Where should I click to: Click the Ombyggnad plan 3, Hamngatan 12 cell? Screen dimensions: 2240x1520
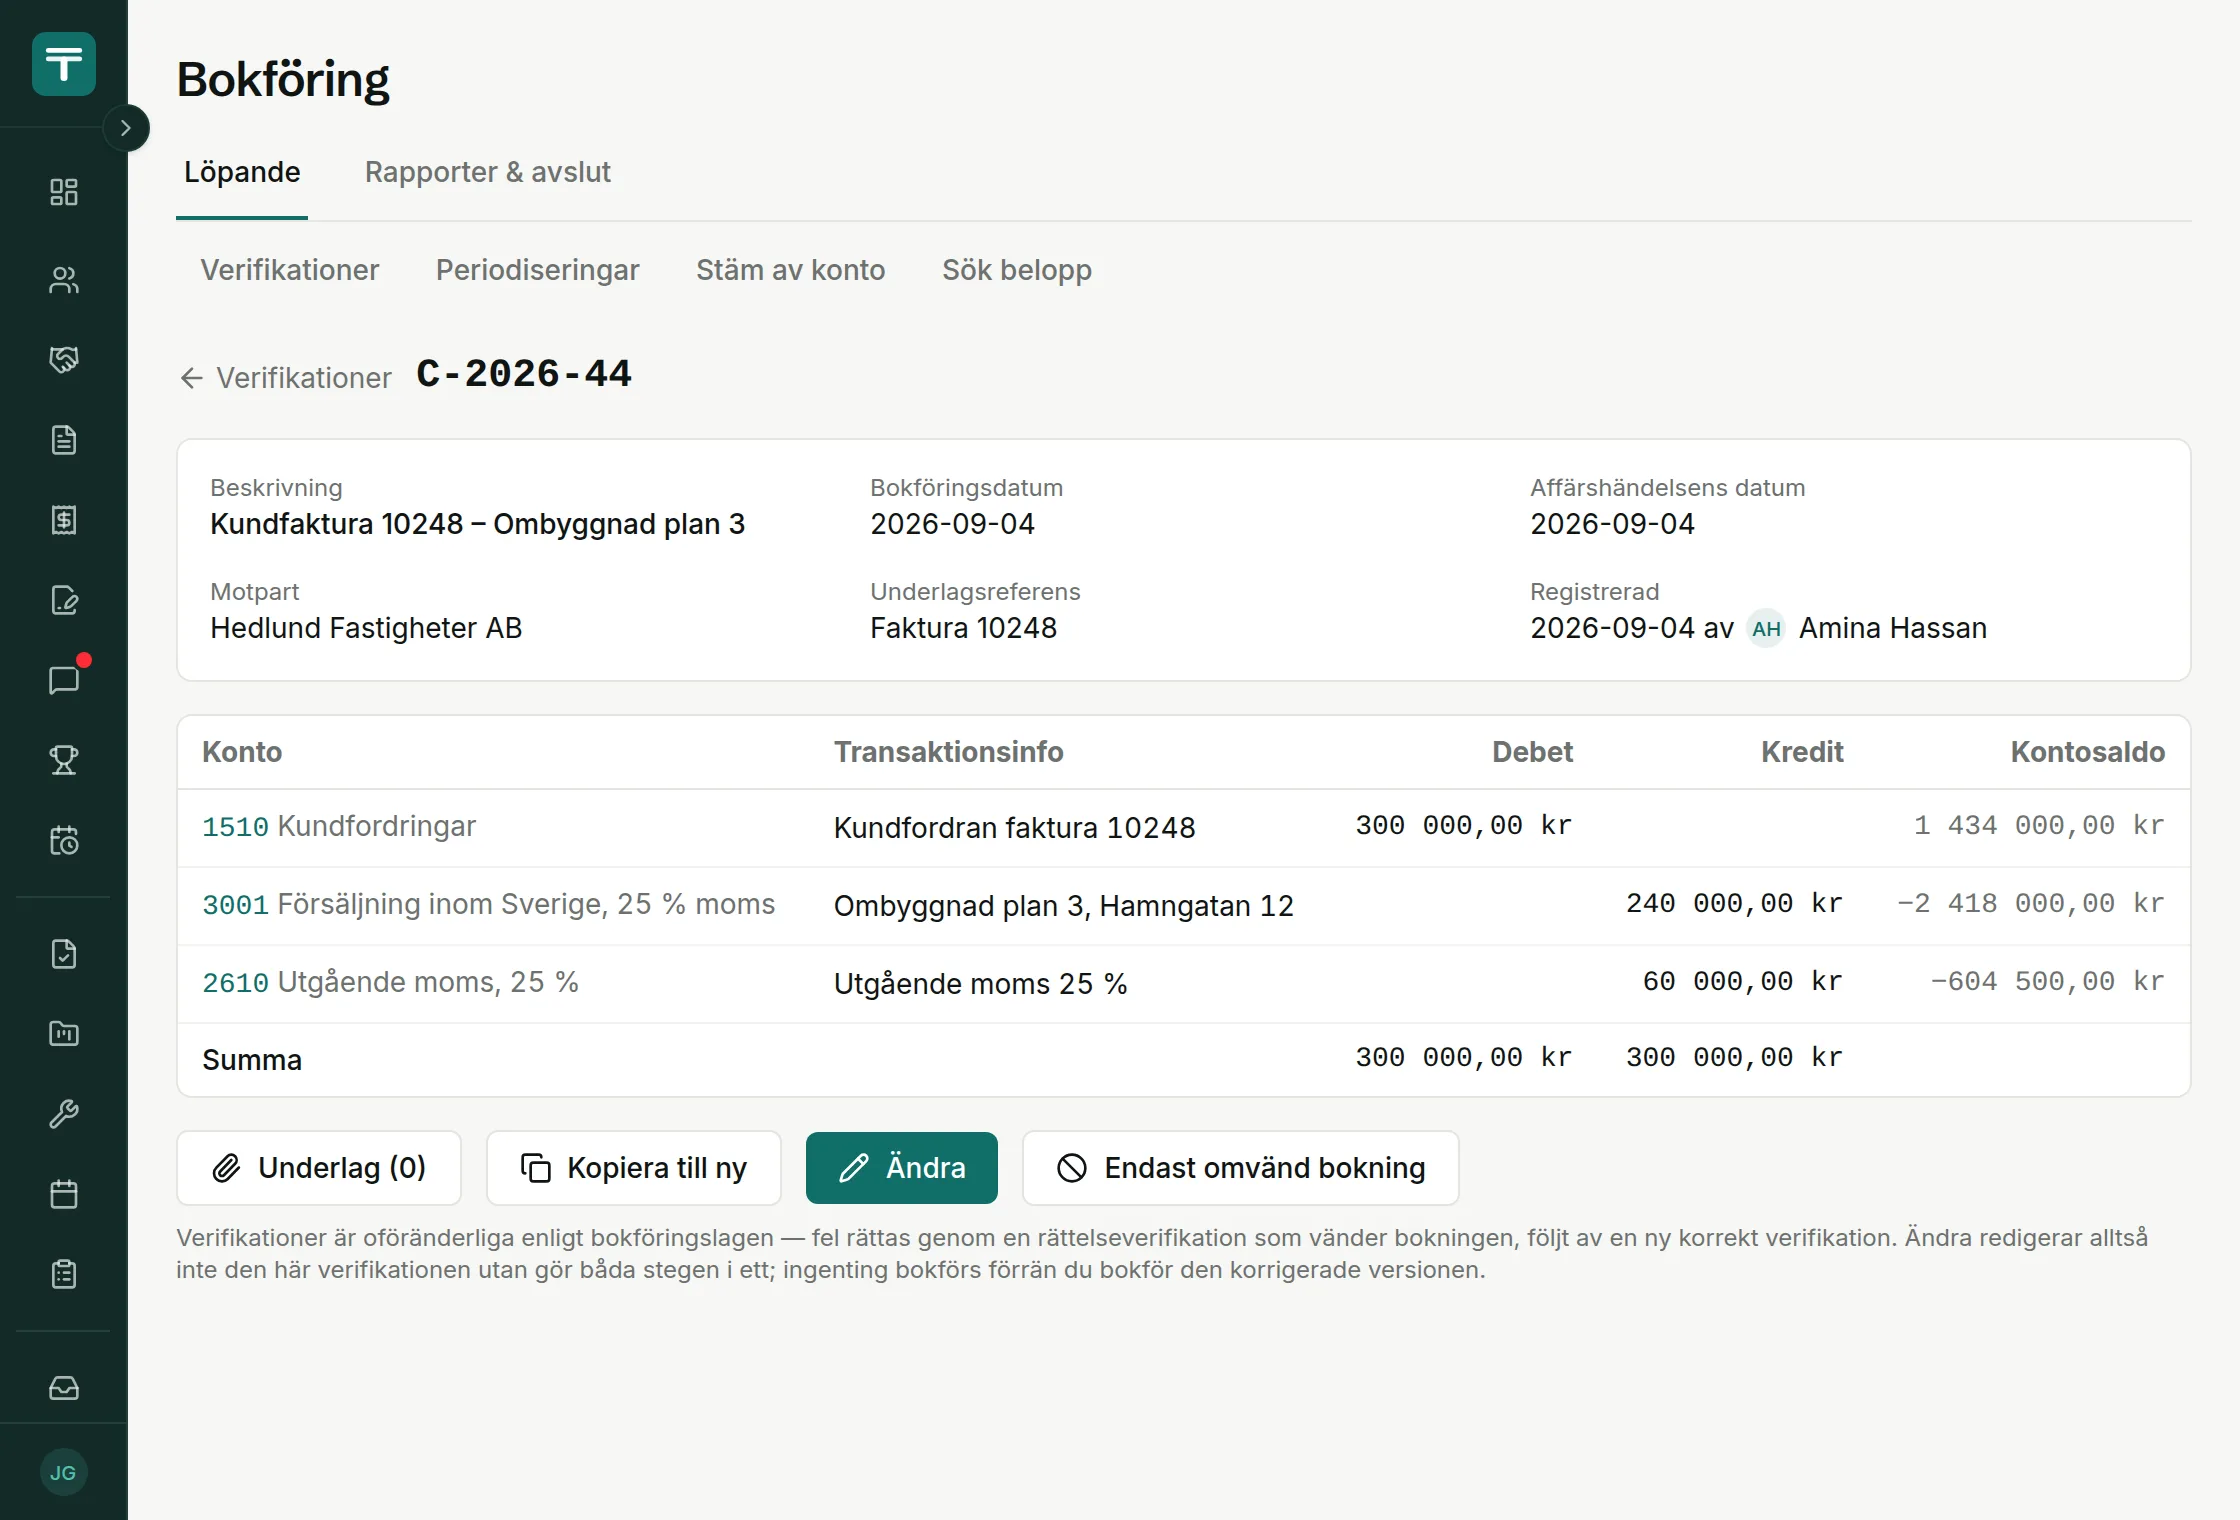click(1063, 906)
